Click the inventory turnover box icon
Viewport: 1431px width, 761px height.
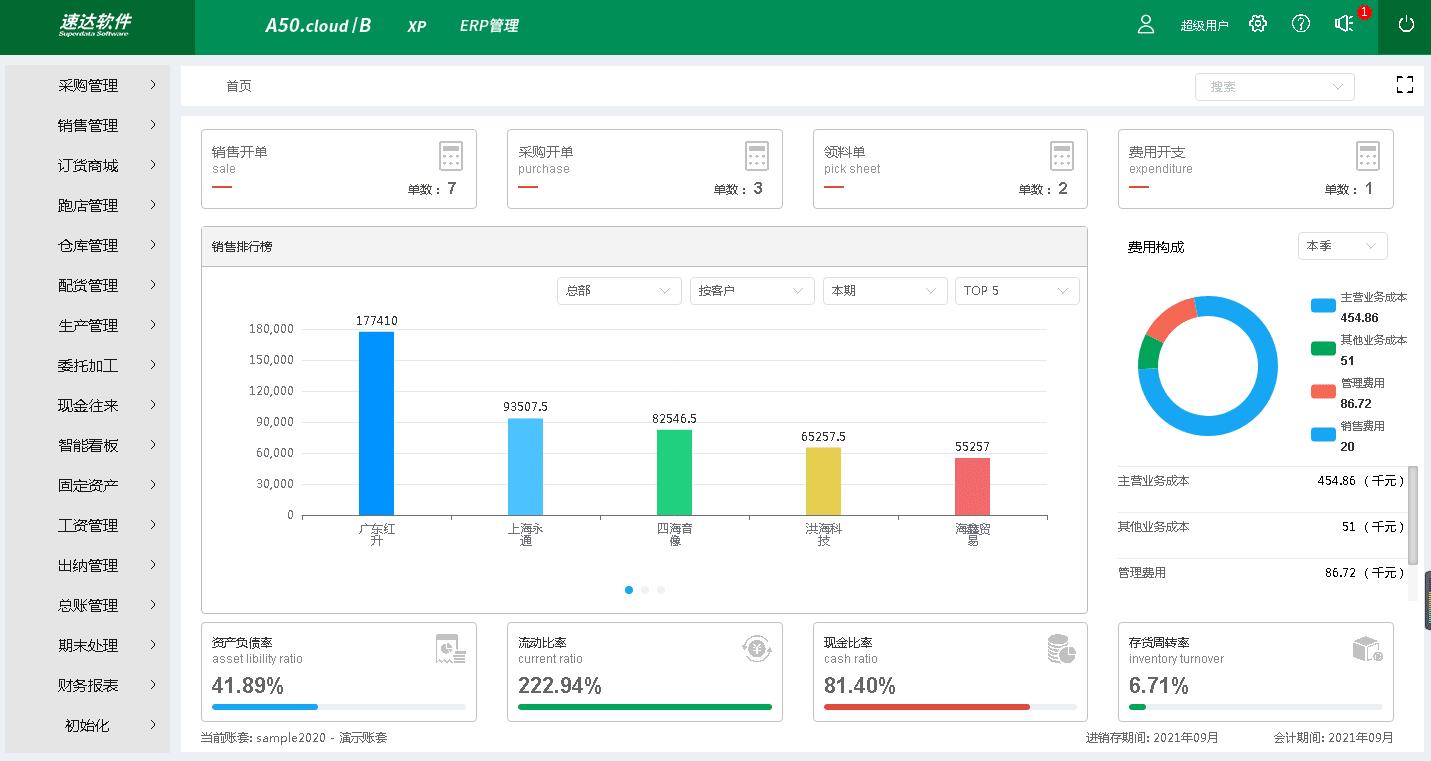coord(1366,649)
